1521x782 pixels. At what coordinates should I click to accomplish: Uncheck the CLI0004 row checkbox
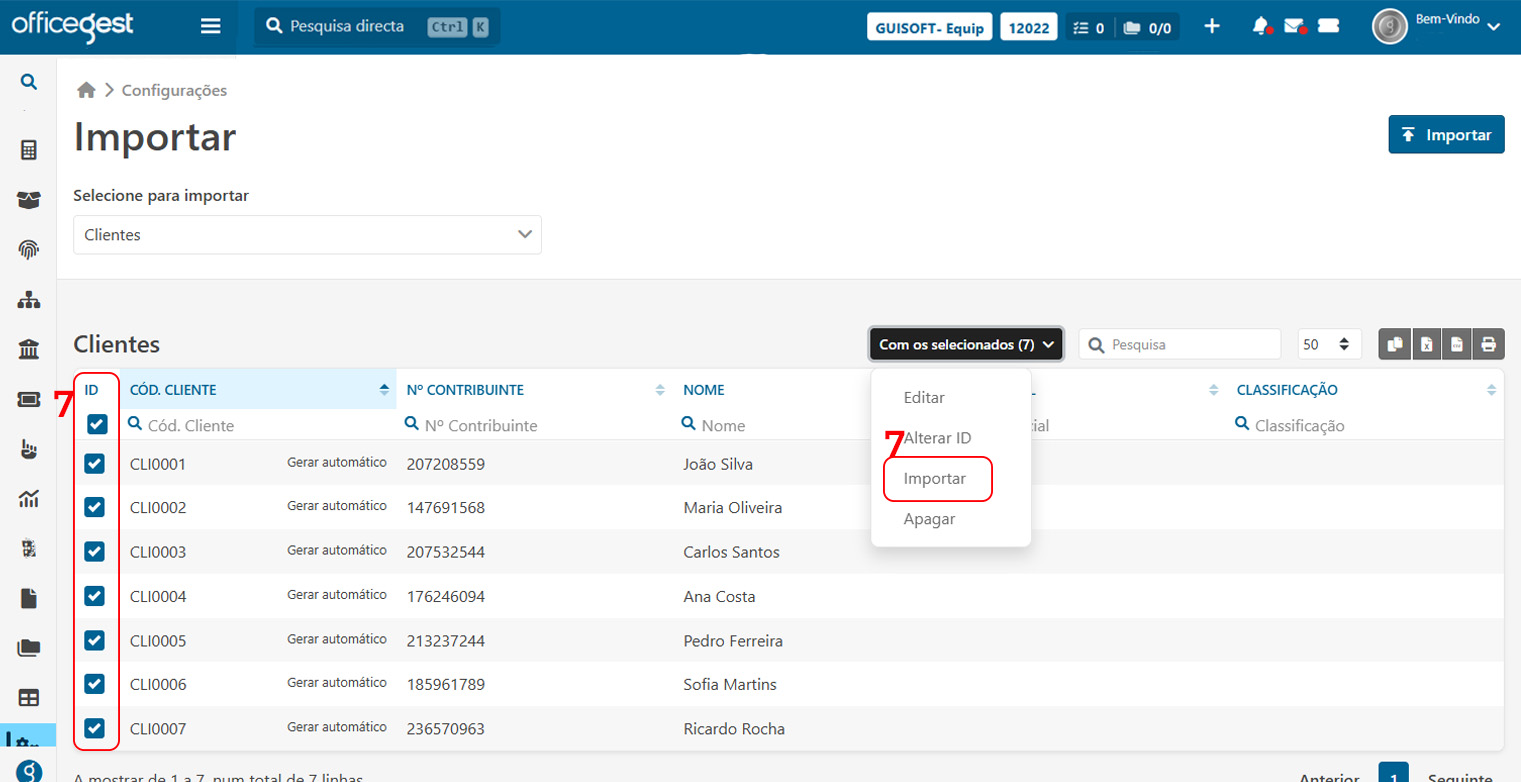point(94,596)
